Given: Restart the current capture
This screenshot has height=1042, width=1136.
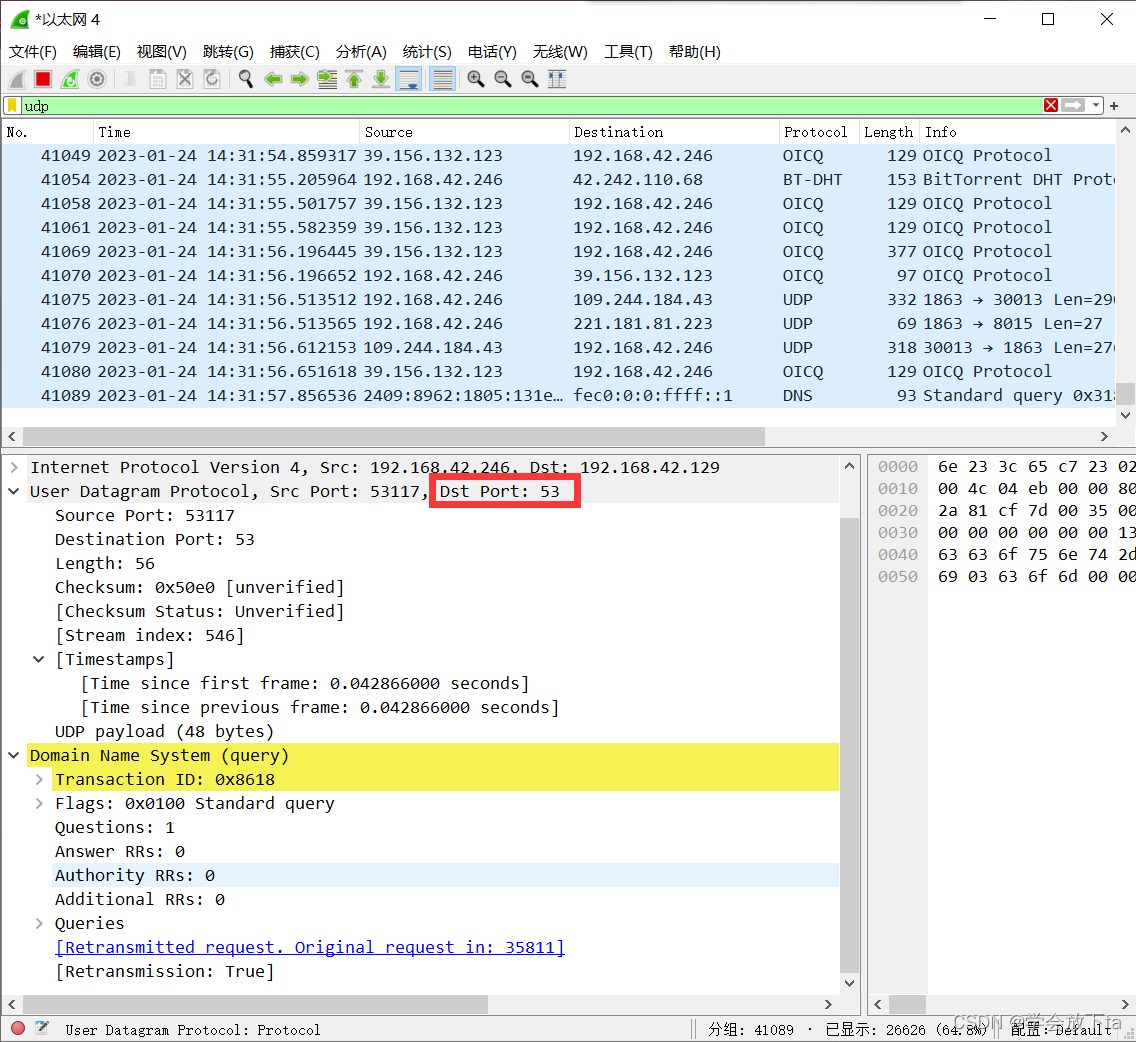Looking at the screenshot, I should point(70,79).
